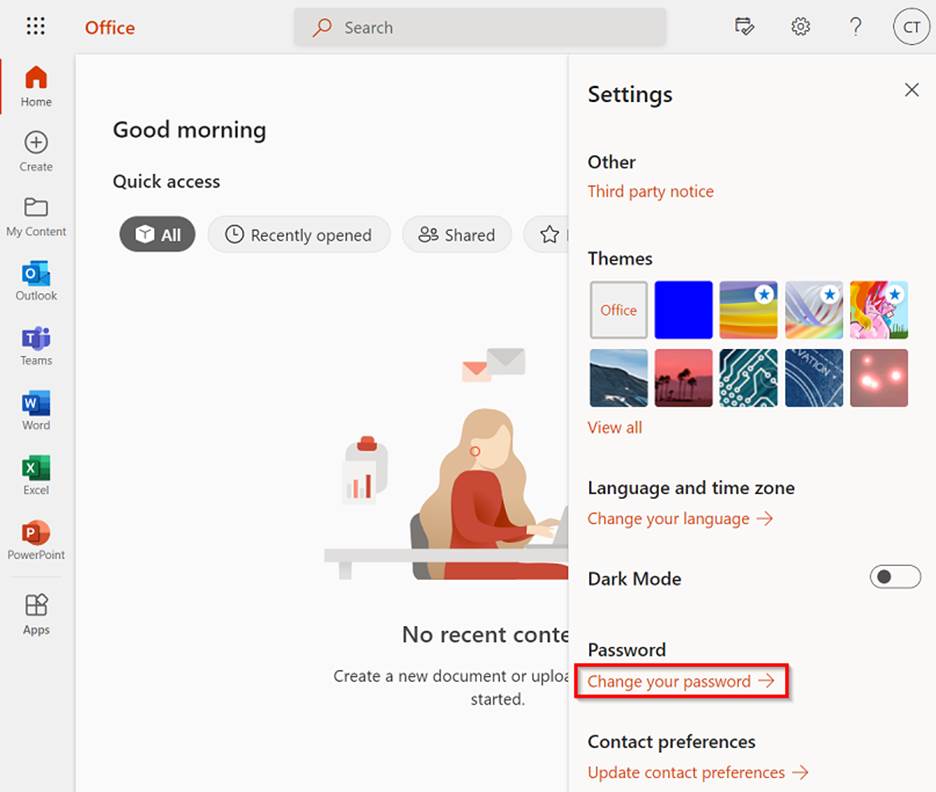Select the Shared filter pill
The height and width of the screenshot is (792, 936).
point(456,235)
